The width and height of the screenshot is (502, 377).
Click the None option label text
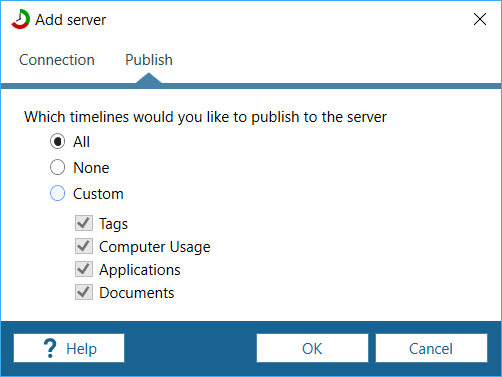pos(91,168)
